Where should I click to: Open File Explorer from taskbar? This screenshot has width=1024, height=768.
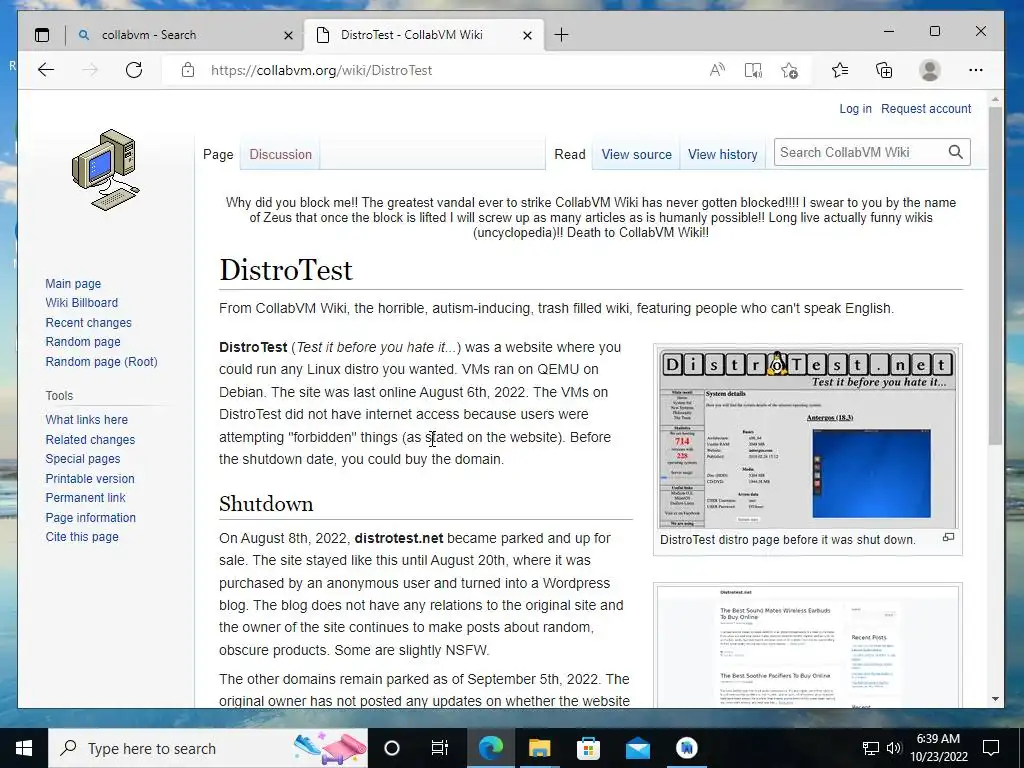point(539,748)
